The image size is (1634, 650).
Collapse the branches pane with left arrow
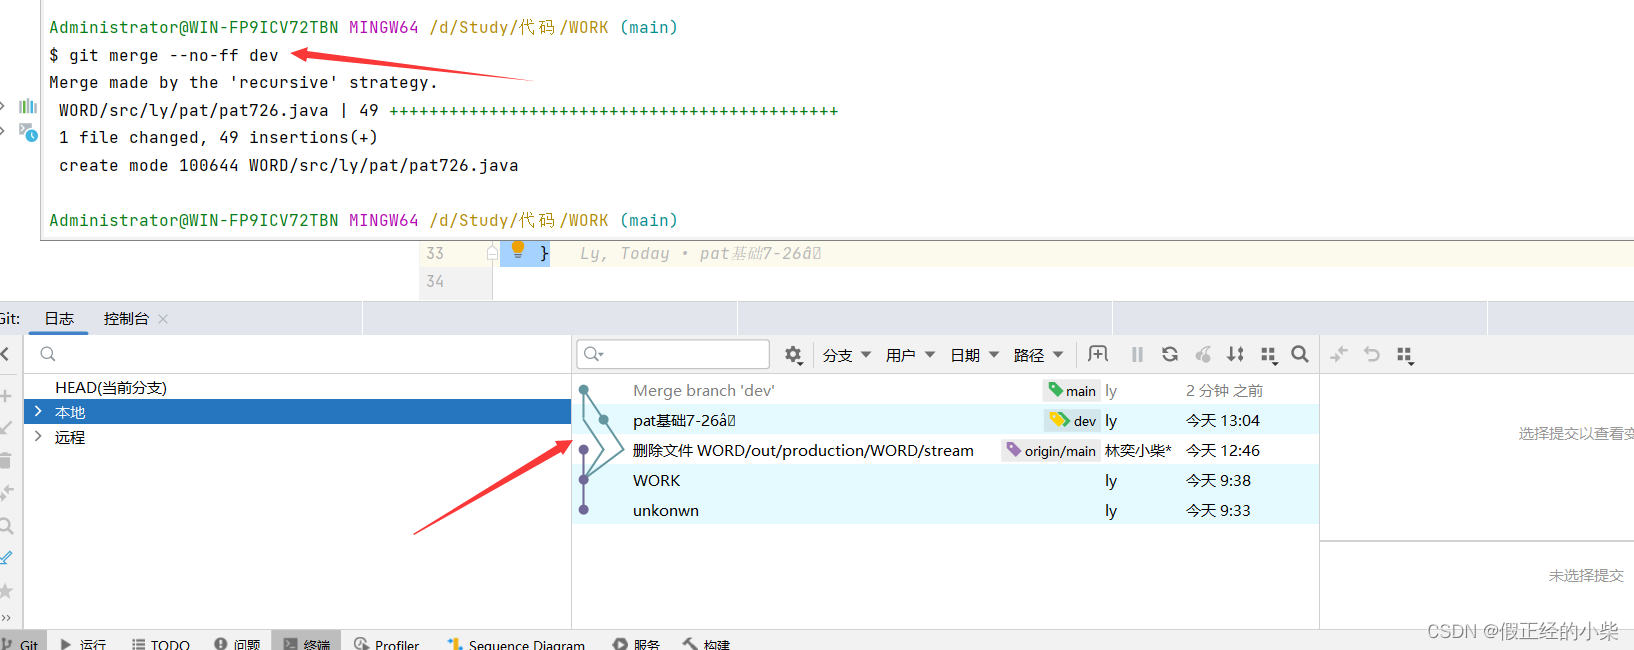5,354
